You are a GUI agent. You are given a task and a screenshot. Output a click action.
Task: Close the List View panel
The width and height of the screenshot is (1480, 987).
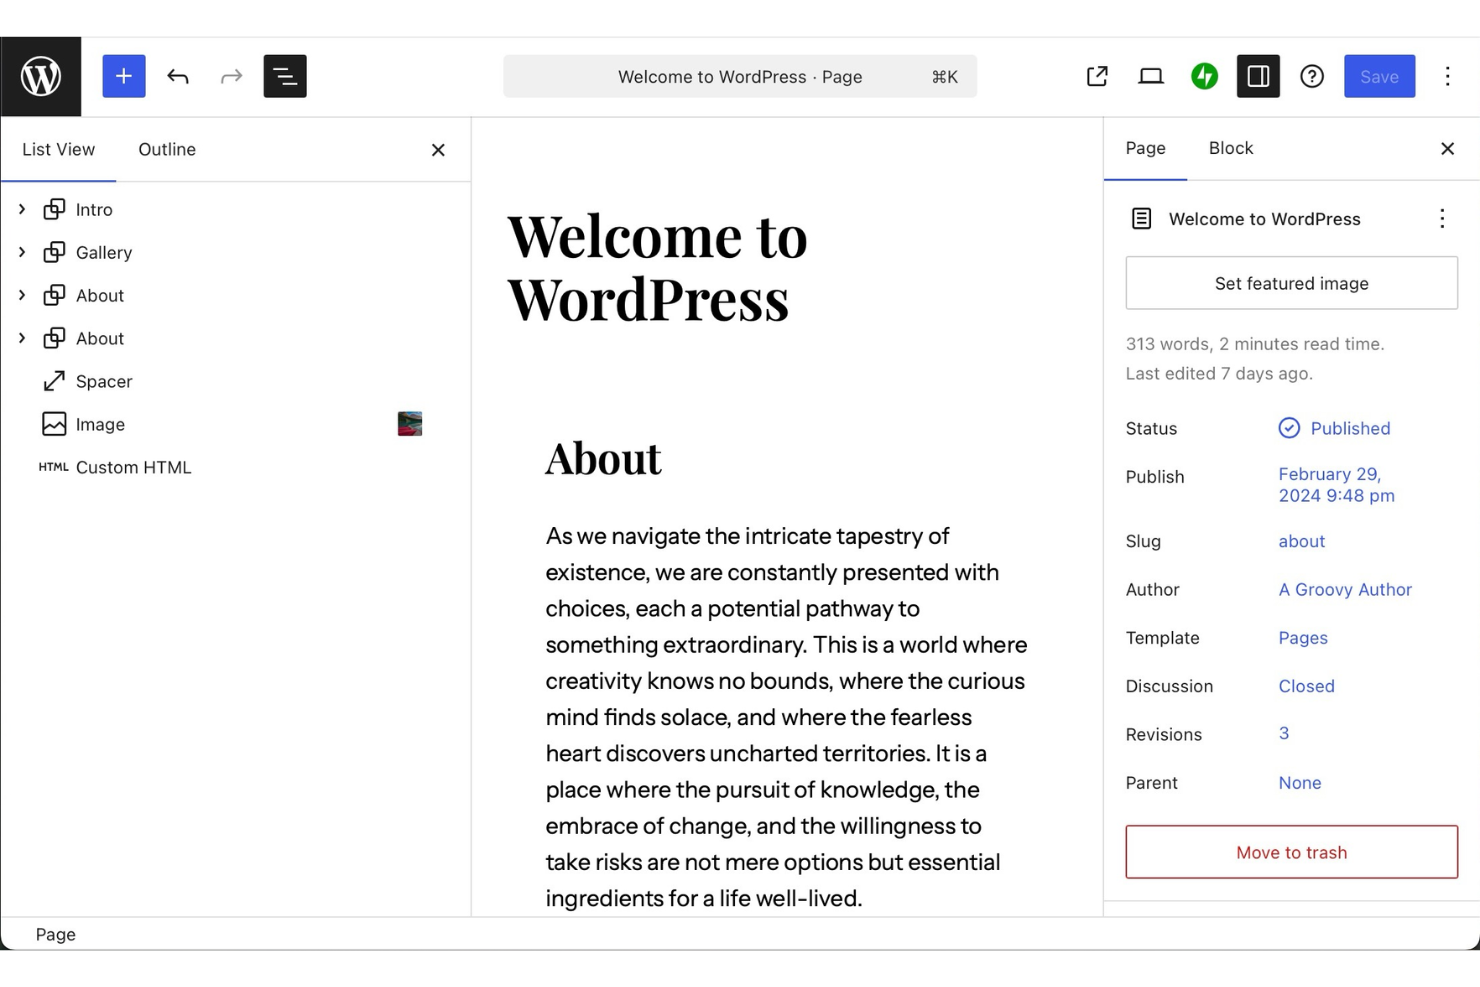click(x=438, y=150)
